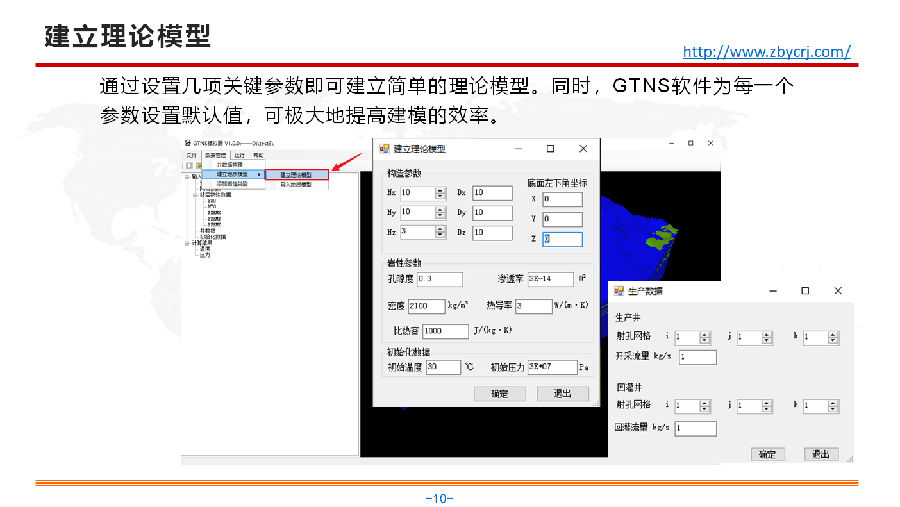
Task: Open the zbycrj.com website link
Action: tap(767, 51)
